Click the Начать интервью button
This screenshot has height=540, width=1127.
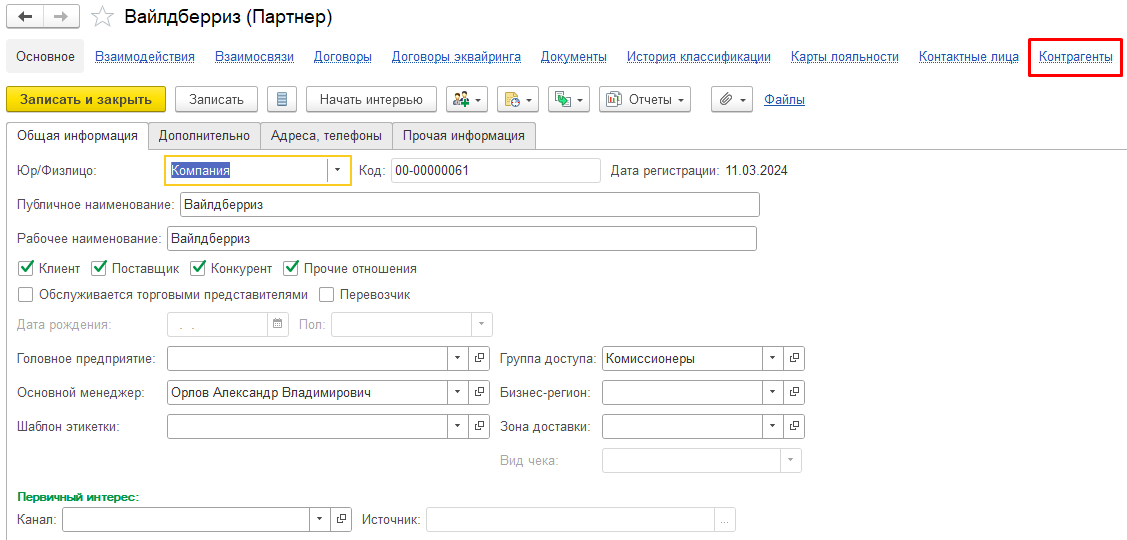(371, 100)
